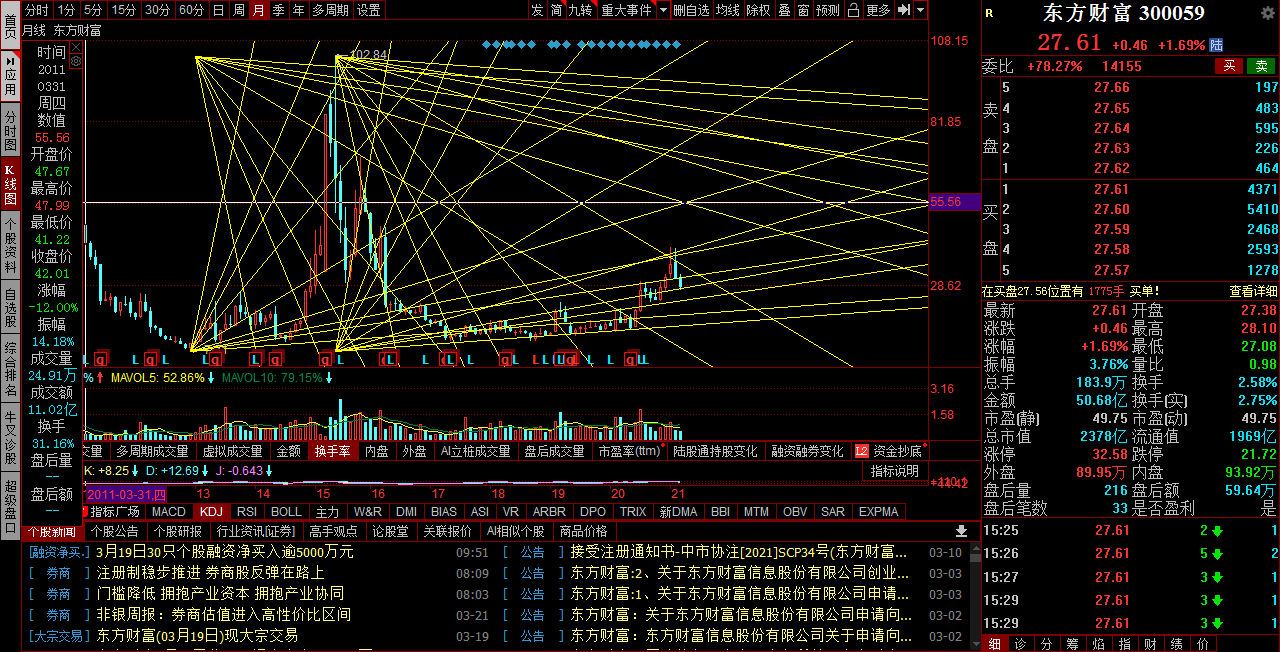Open 应用 in the left sidebar
Image resolution: width=1280 pixels, height=652 pixels.
point(10,75)
